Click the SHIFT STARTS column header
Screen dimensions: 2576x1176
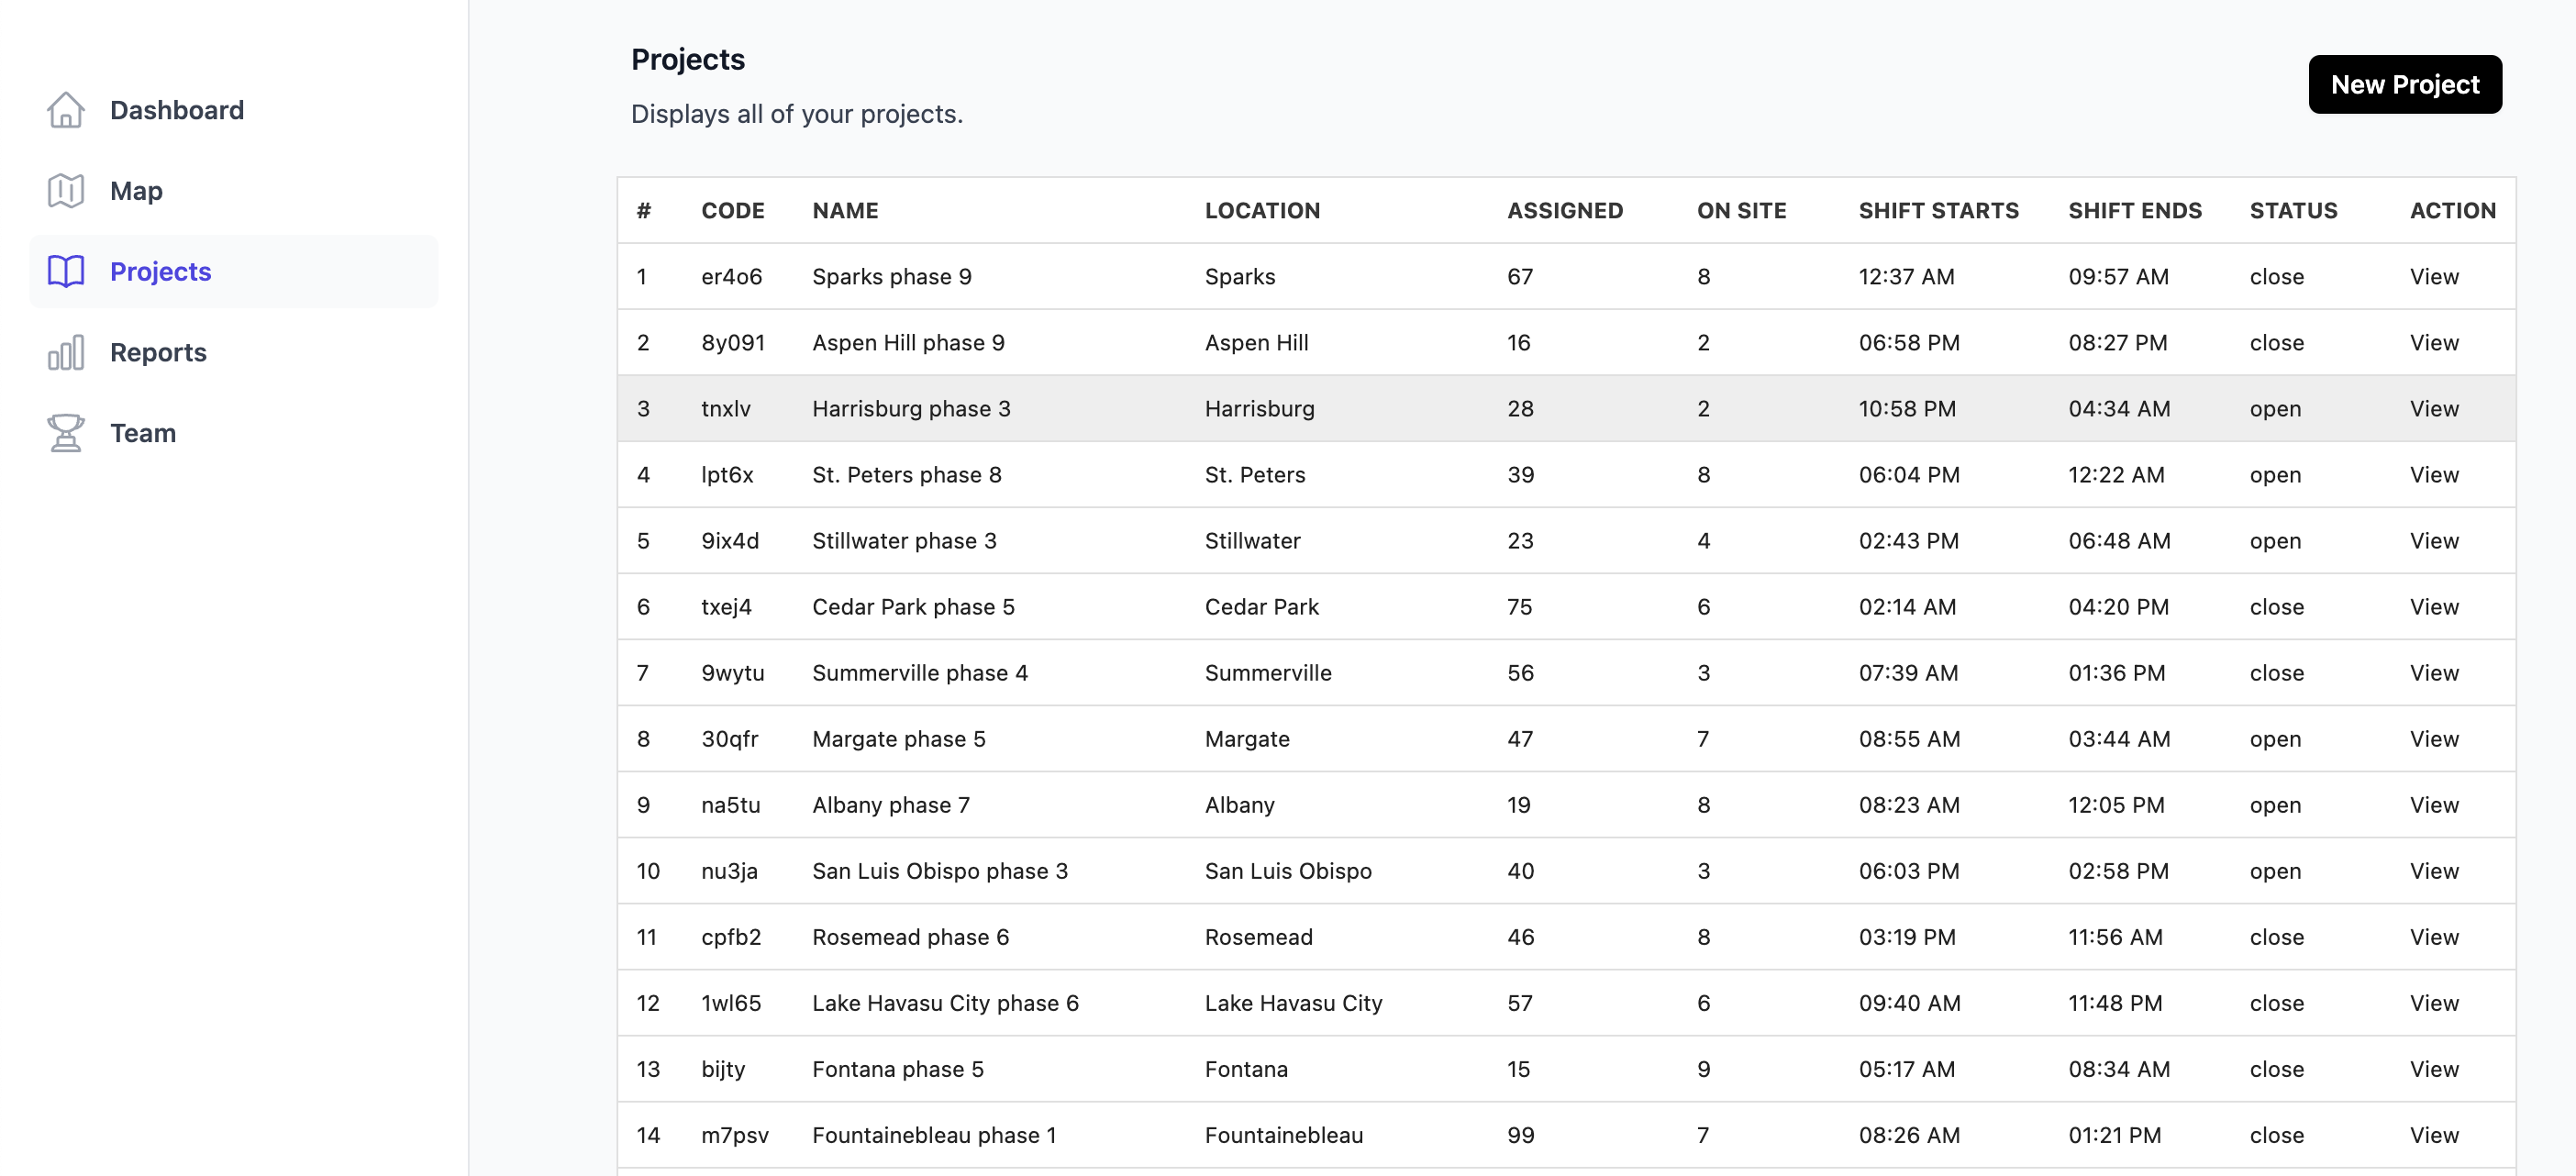tap(1938, 211)
